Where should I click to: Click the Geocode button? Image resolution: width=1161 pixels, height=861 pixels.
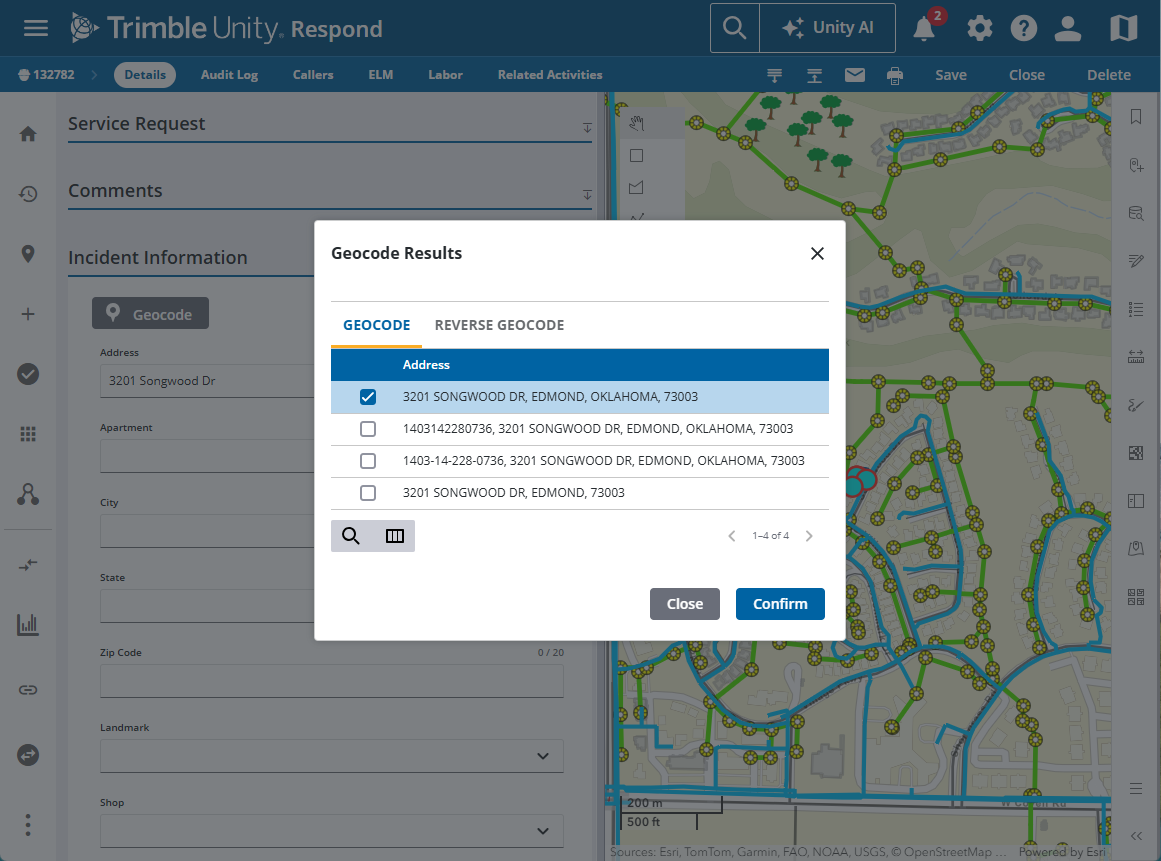tap(150, 314)
